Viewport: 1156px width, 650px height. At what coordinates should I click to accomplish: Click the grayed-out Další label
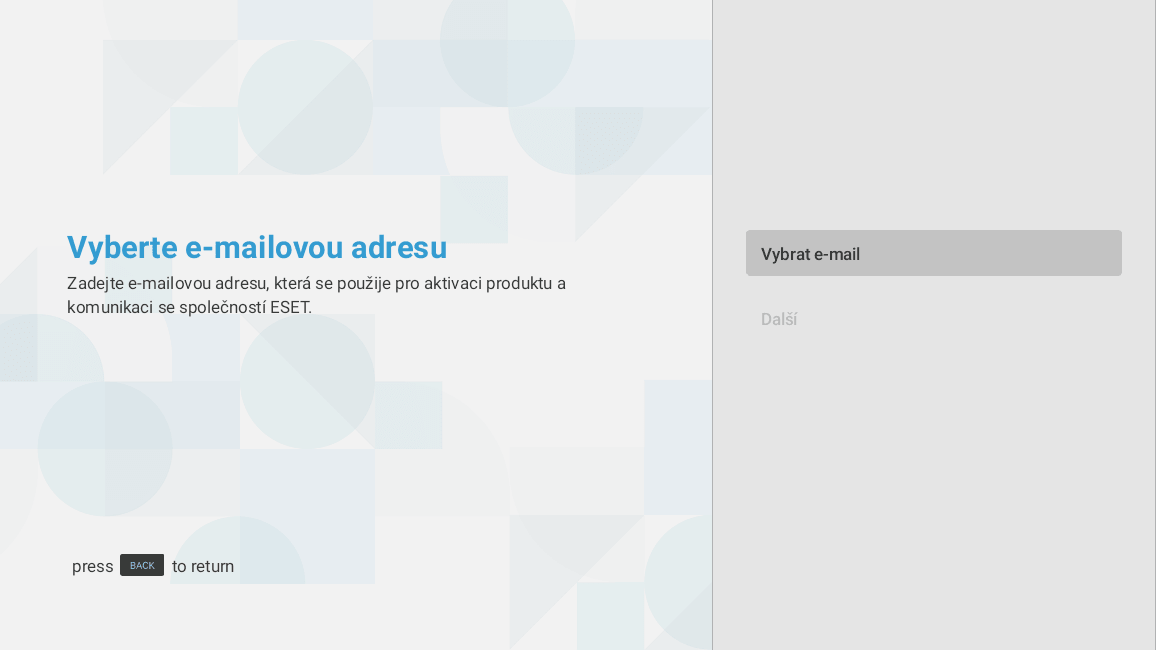click(779, 319)
